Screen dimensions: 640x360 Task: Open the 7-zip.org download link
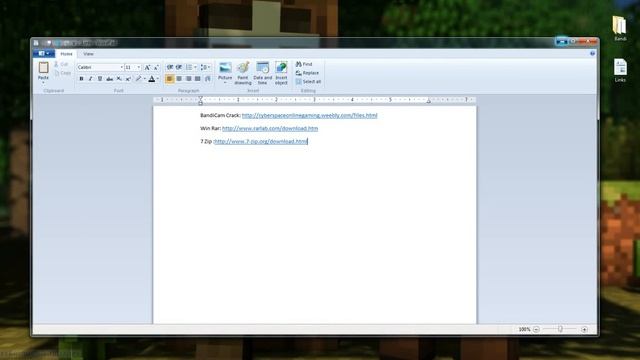click(x=261, y=142)
